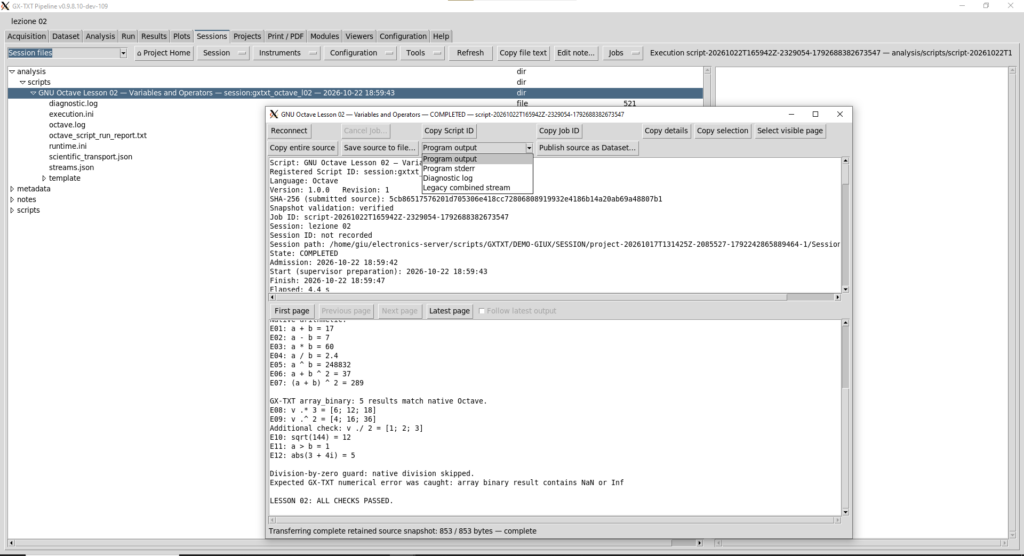Screen dimensions: 1024x556
Task: Click Copy selection button
Action: pos(722,131)
